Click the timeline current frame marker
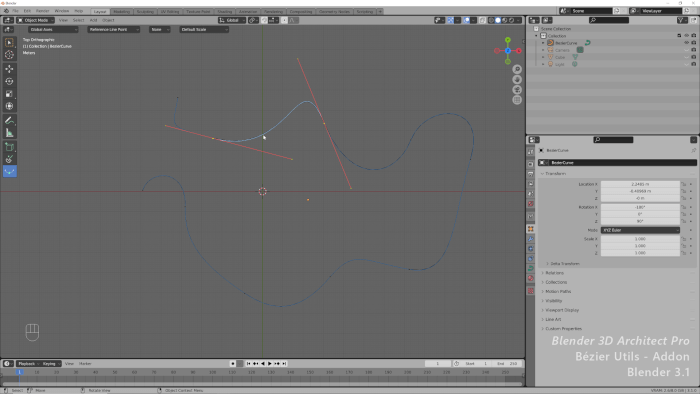Viewport: 700px width, 394px height. [x=19, y=372]
